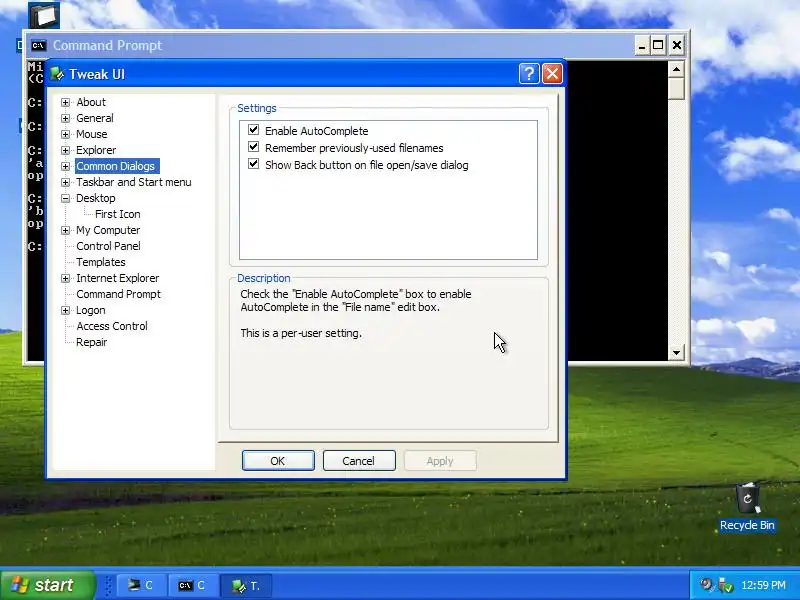Uncheck Remember previously-used filenames
This screenshot has height=600, width=800.
253,147
